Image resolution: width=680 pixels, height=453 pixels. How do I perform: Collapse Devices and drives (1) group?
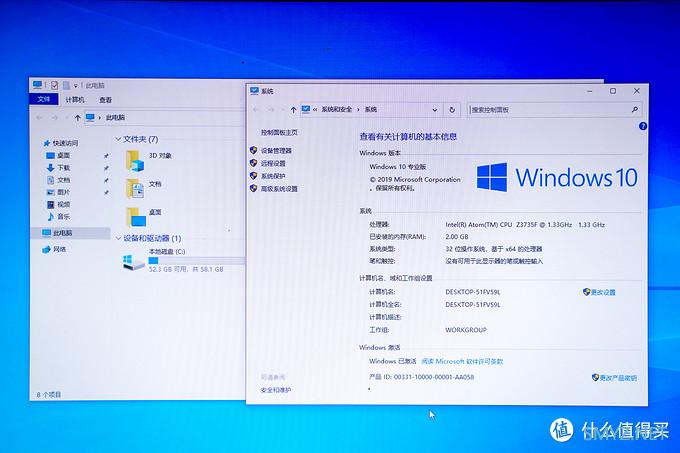(x=118, y=238)
